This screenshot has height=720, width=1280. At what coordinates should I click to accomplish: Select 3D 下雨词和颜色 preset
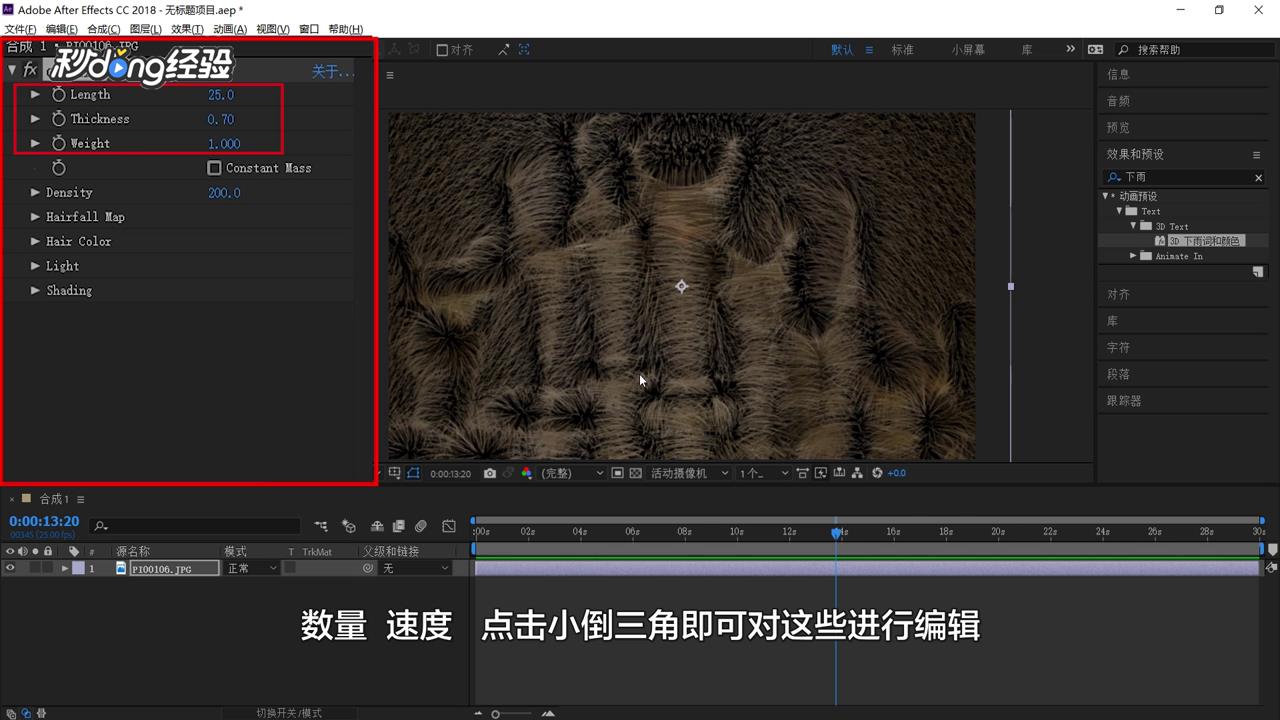[1204, 241]
